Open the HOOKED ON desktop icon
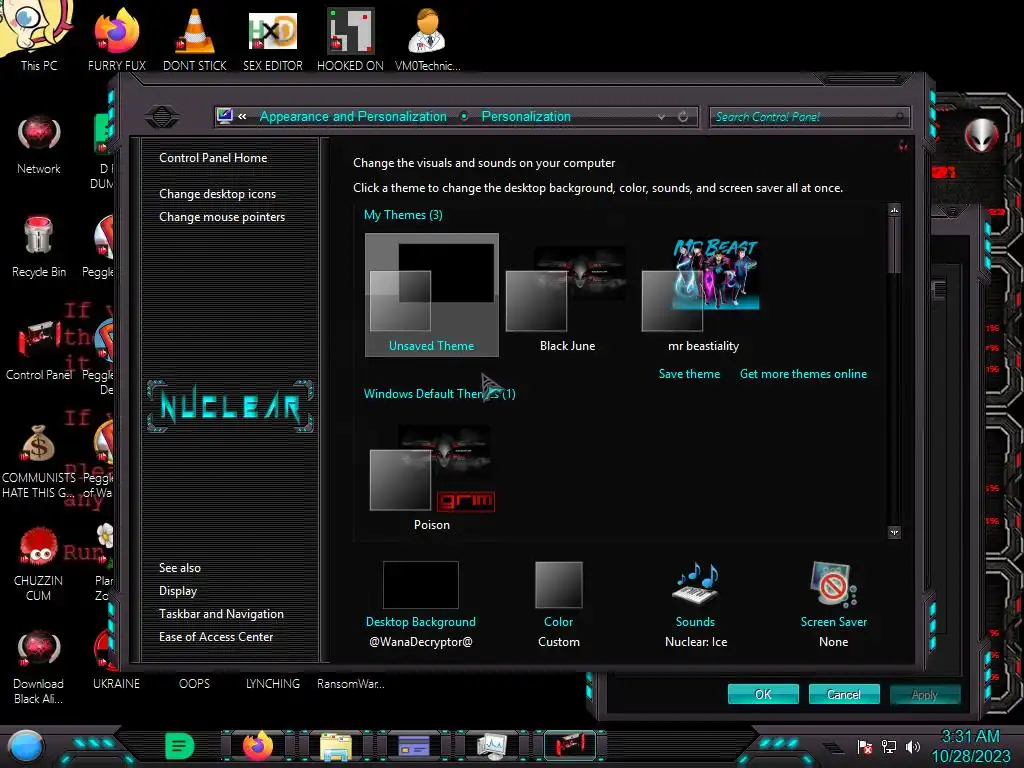Viewport: 1024px width, 768px height. pos(350,38)
